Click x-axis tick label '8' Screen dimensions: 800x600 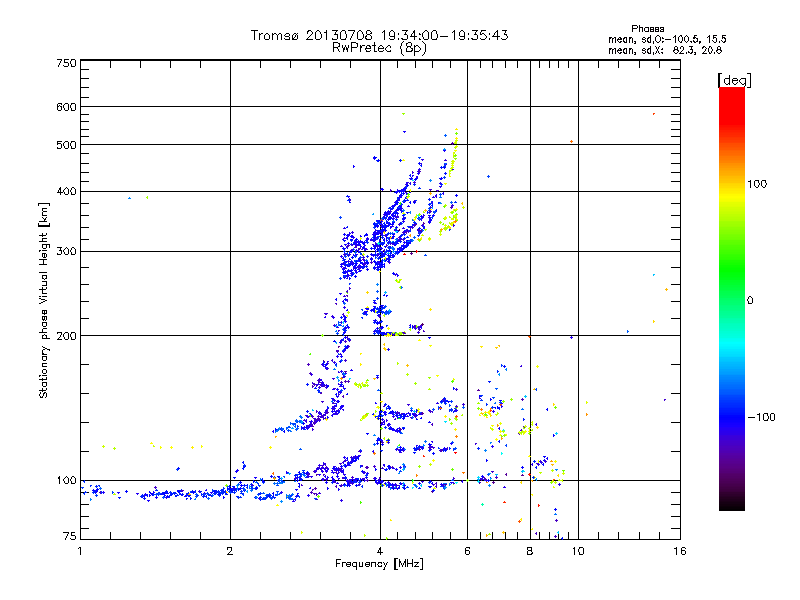tap(530, 551)
